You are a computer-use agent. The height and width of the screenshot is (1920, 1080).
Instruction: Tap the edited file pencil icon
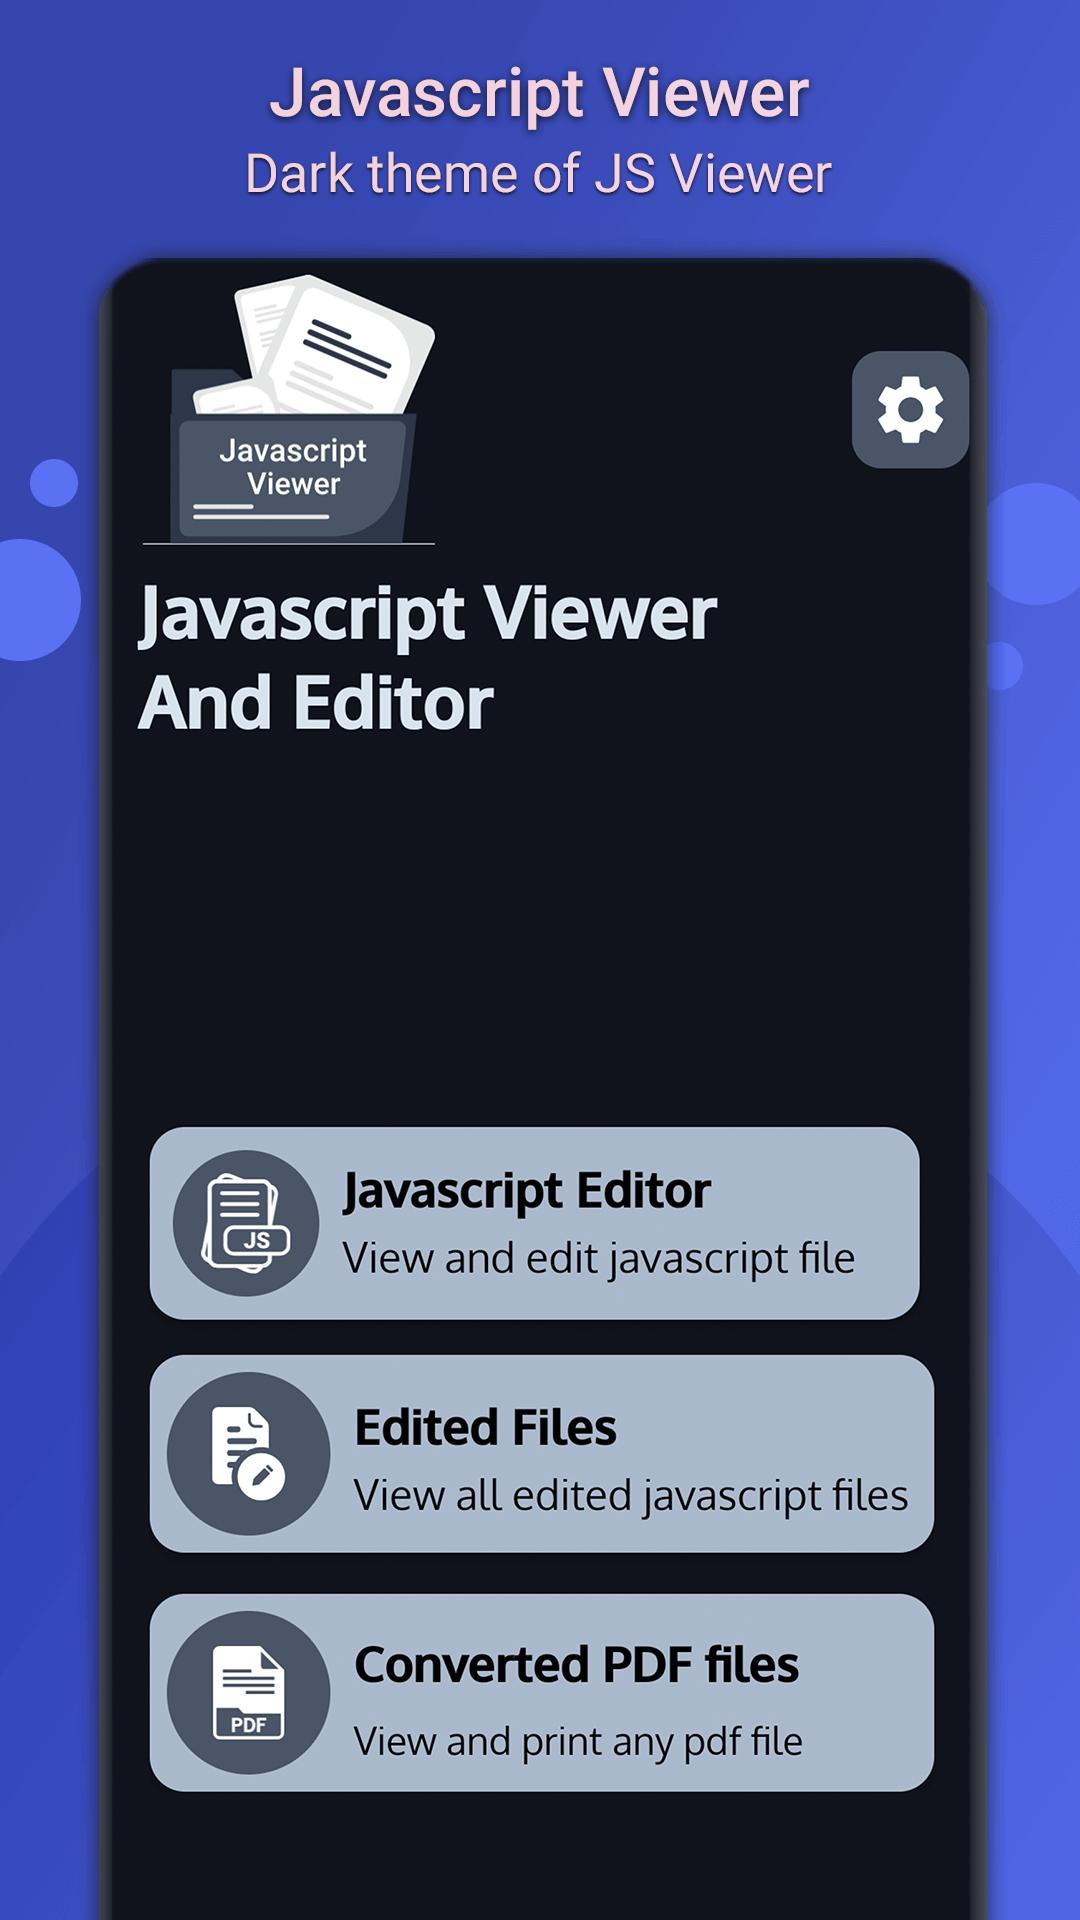tap(248, 1453)
